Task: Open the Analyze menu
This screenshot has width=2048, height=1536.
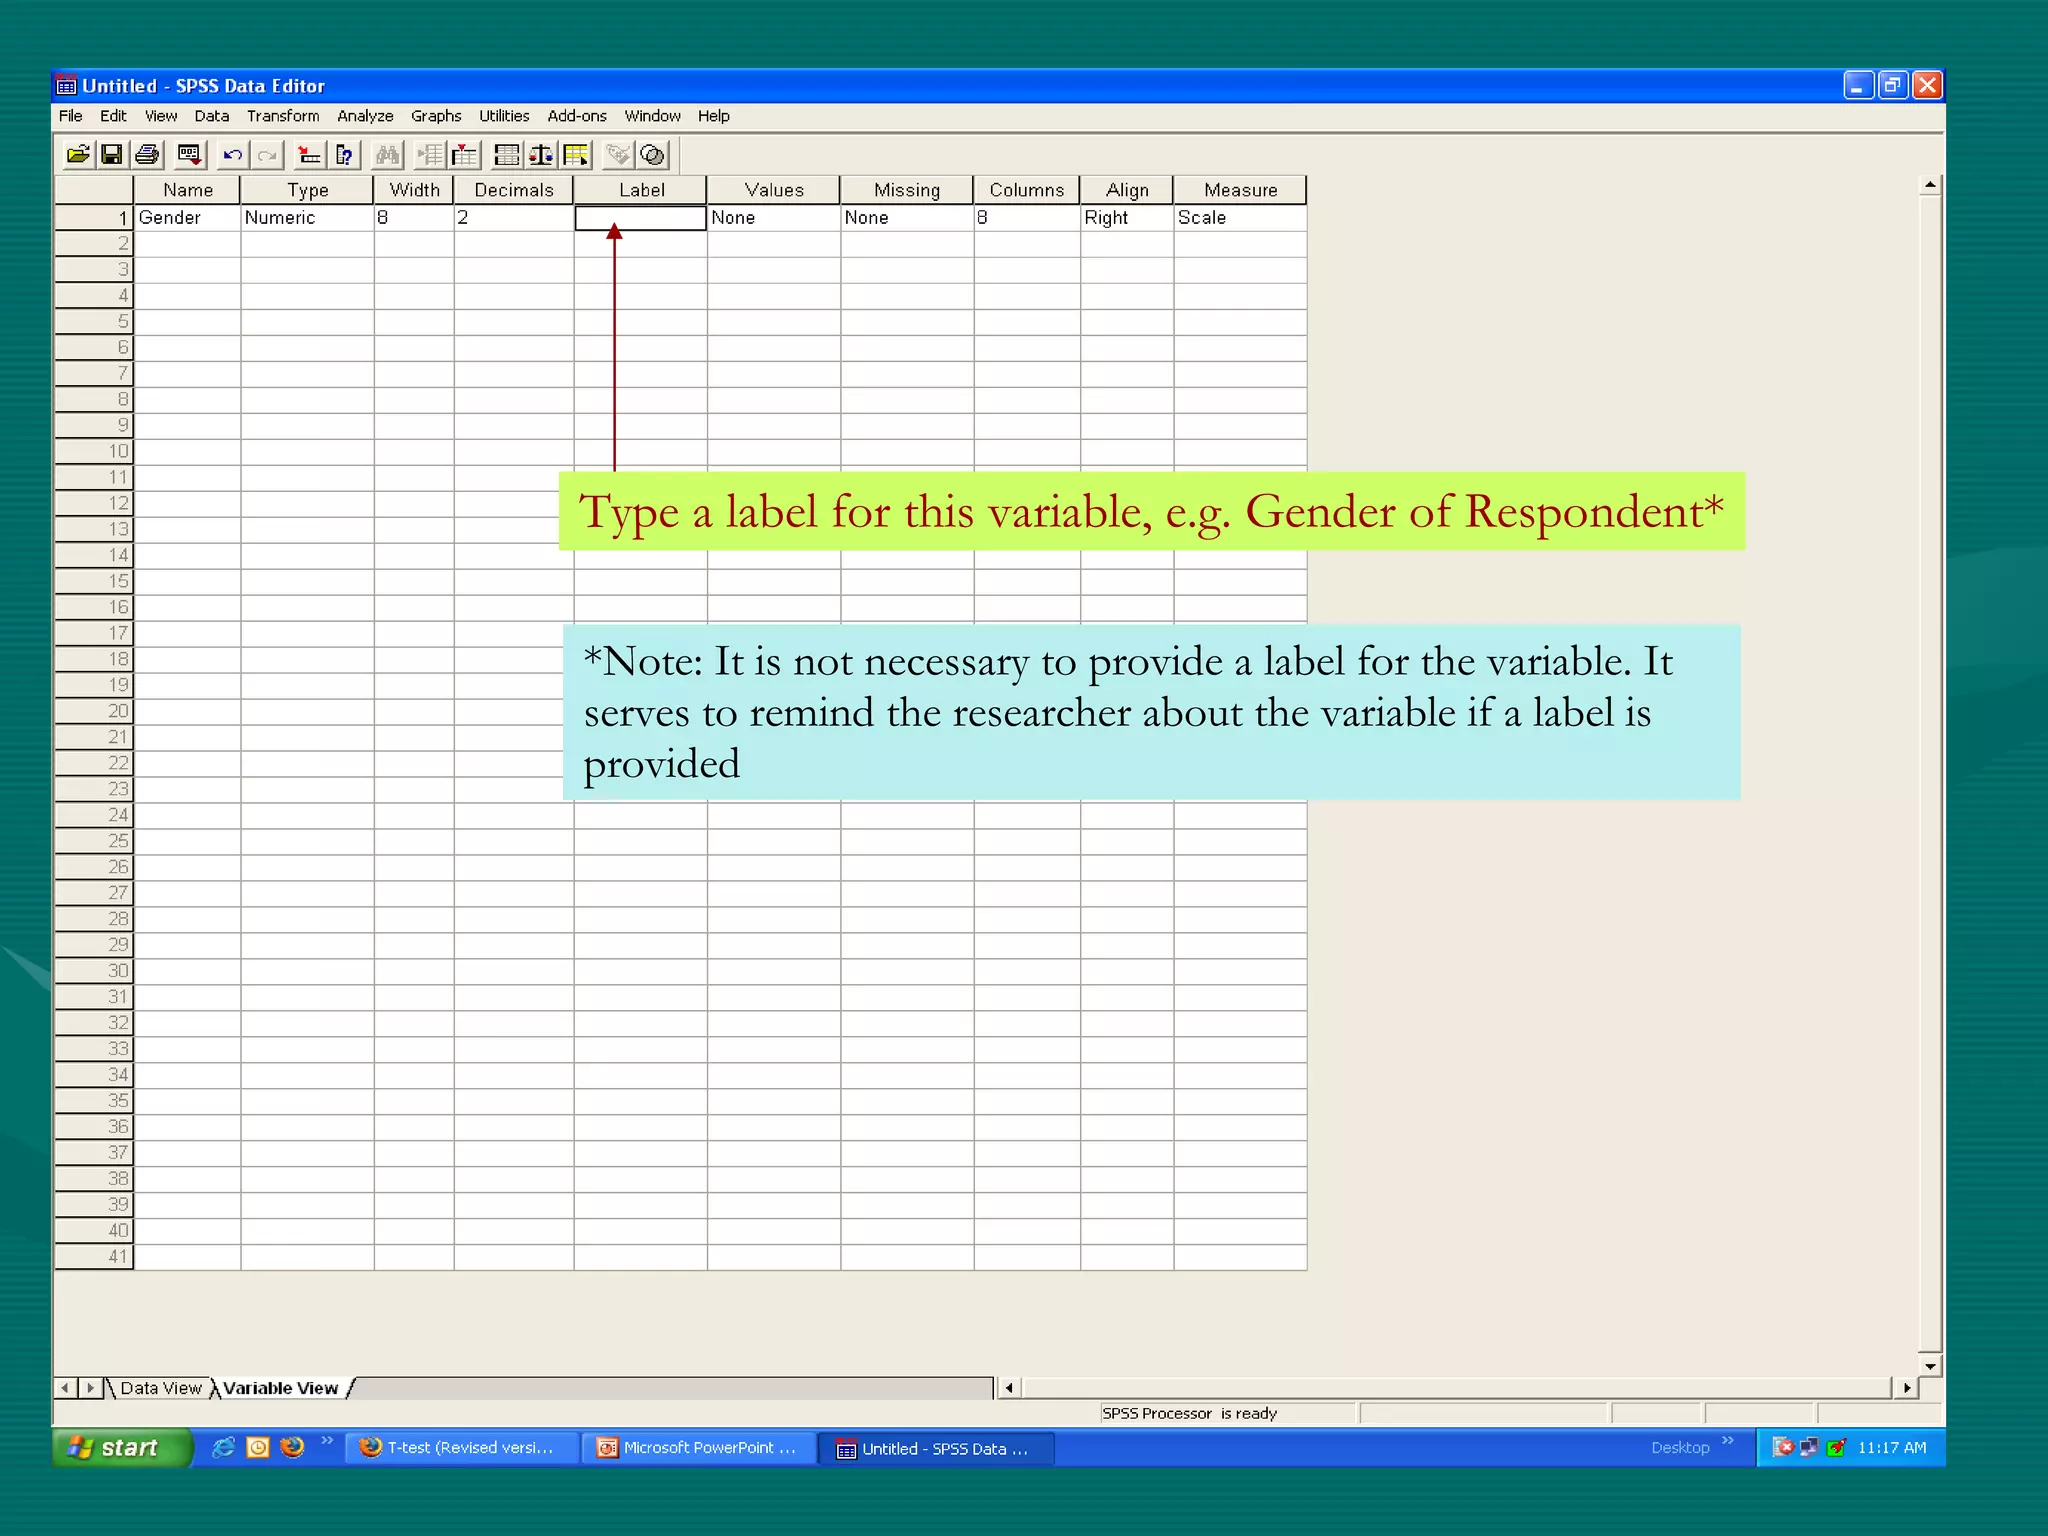Action: point(365,116)
